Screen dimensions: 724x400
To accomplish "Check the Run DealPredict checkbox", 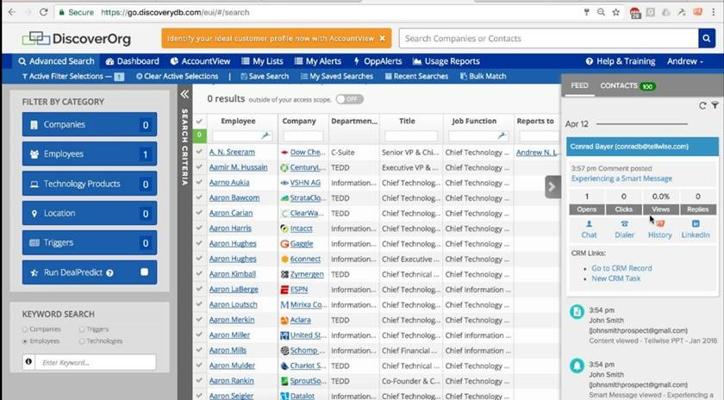I will [x=145, y=272].
